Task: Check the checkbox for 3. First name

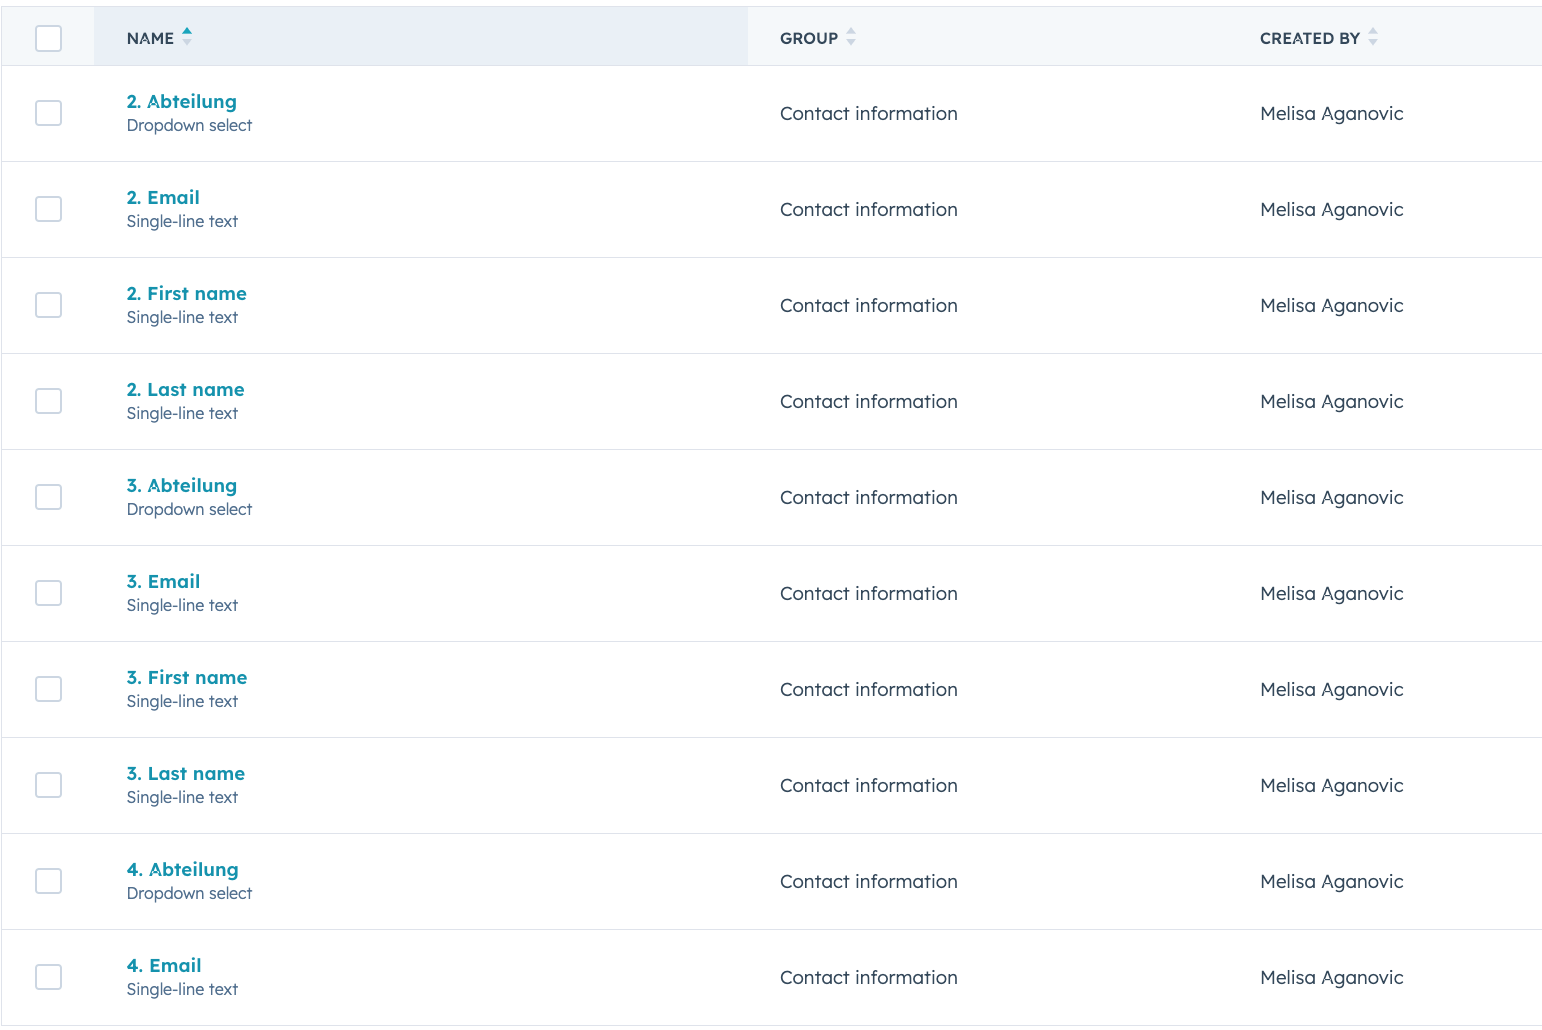Action: coord(48,689)
